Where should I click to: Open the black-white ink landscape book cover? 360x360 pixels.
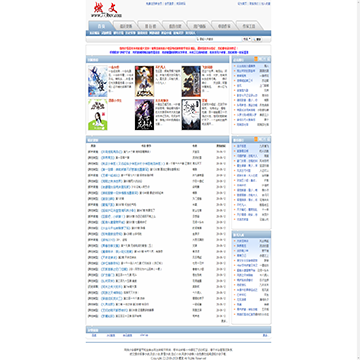191,115
